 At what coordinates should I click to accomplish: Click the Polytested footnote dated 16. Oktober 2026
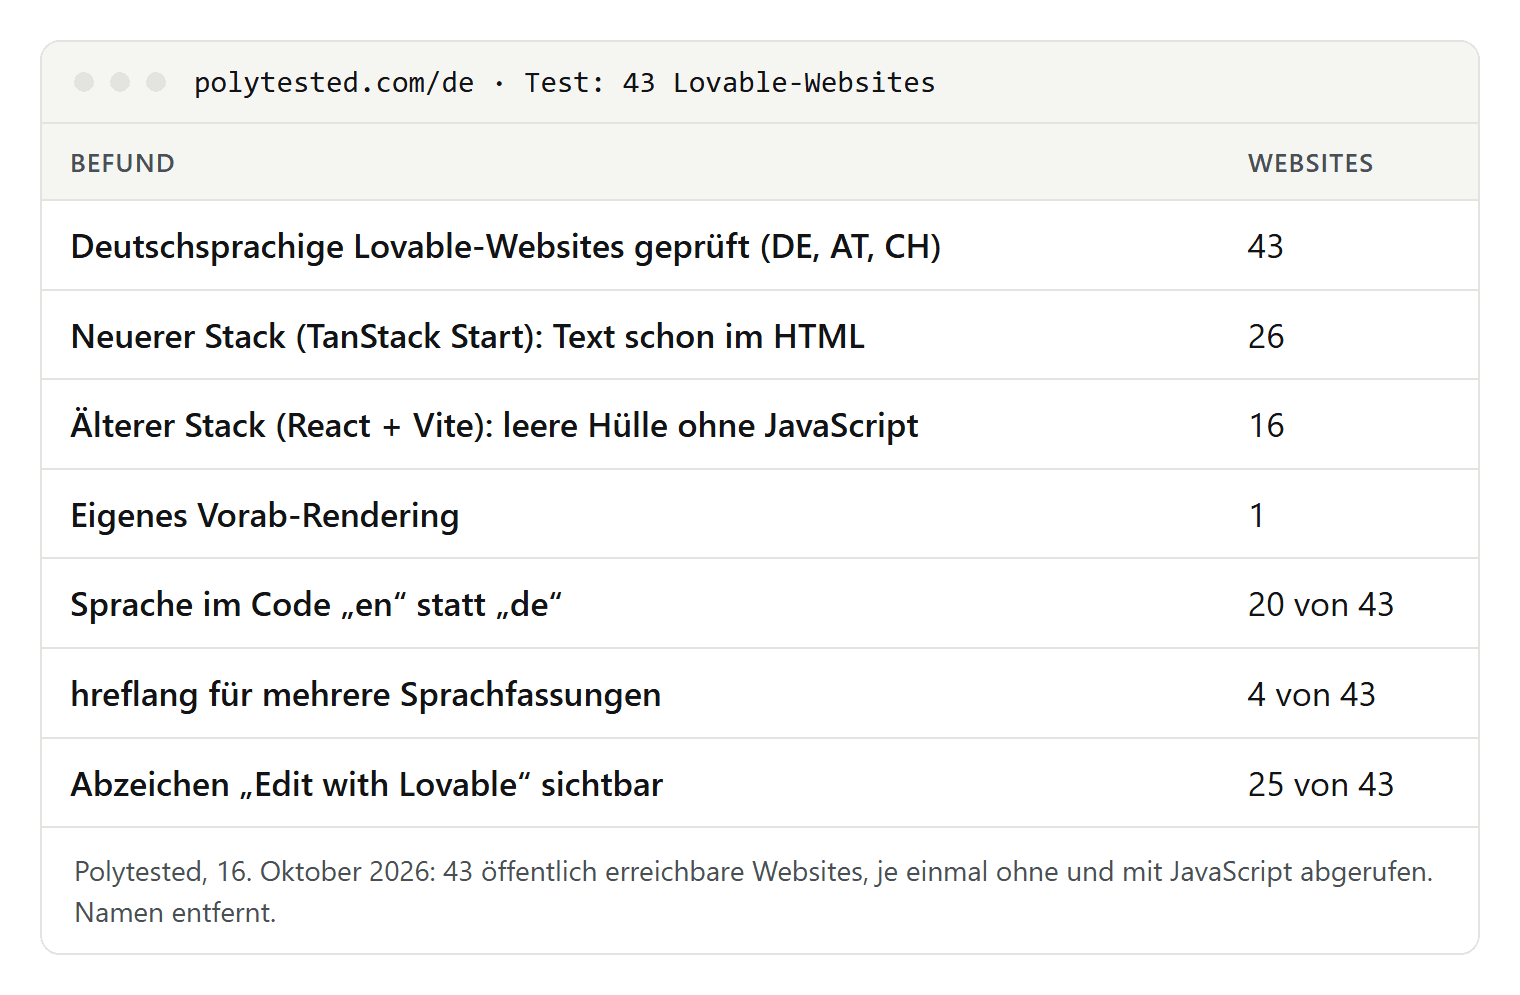point(754,892)
